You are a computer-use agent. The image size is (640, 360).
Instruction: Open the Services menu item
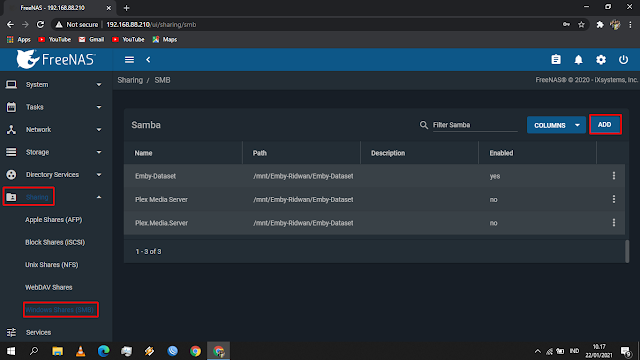click(x=38, y=332)
